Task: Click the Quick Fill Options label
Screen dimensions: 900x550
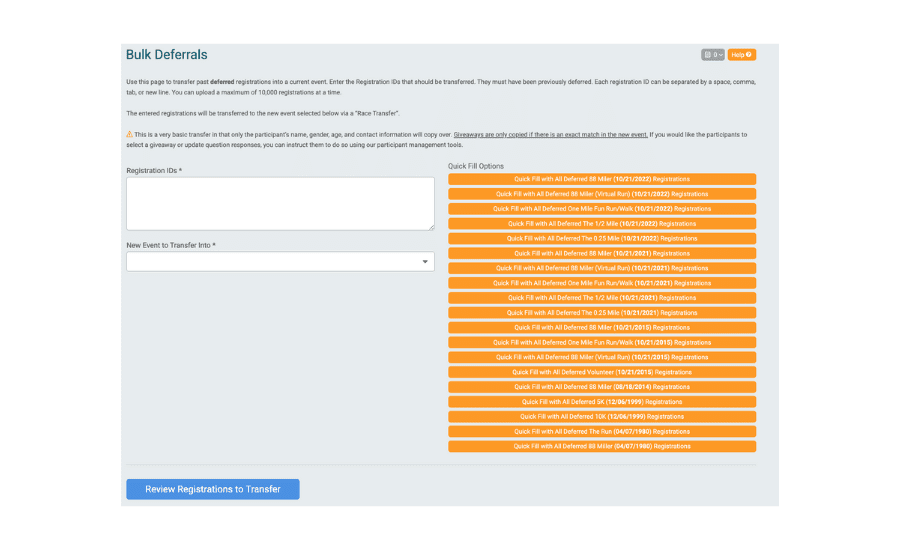Action: 476,166
